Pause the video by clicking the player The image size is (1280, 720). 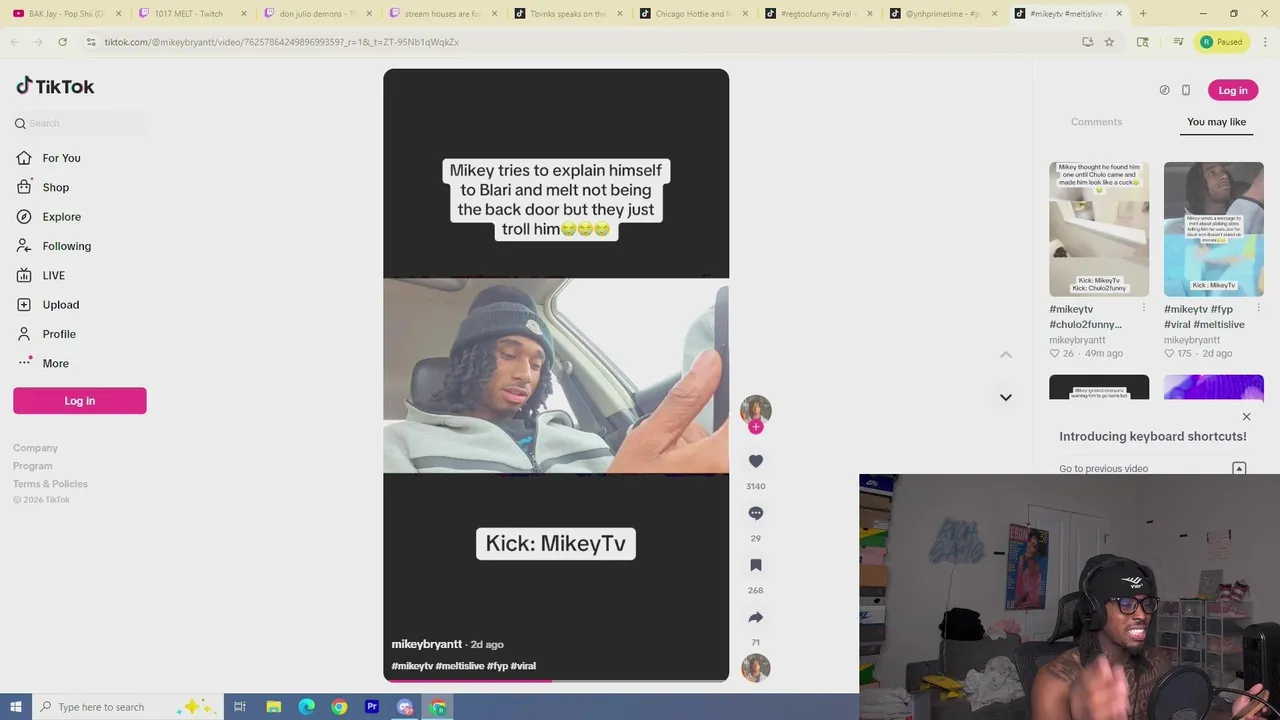(556, 375)
